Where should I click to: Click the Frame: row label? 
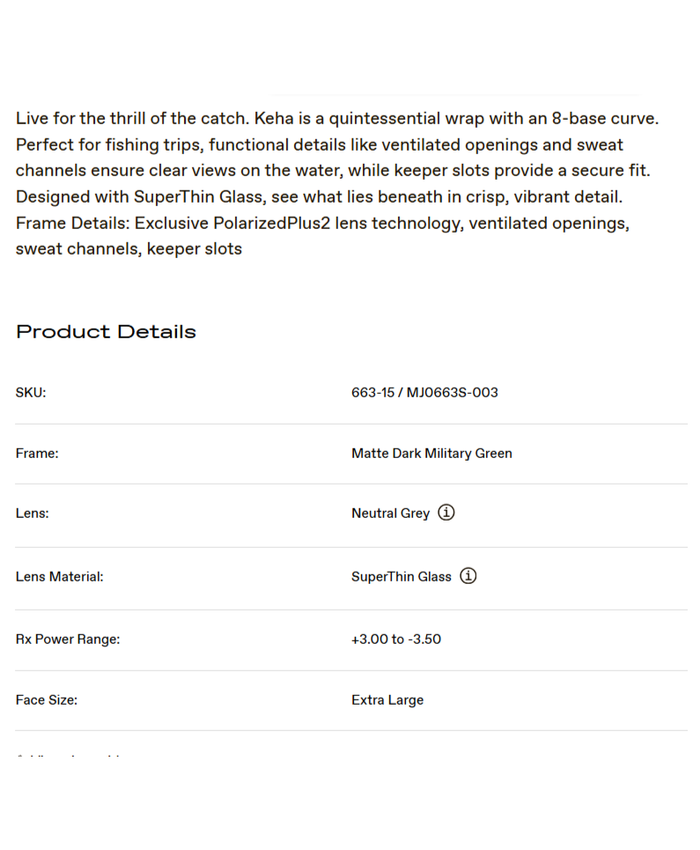click(37, 453)
